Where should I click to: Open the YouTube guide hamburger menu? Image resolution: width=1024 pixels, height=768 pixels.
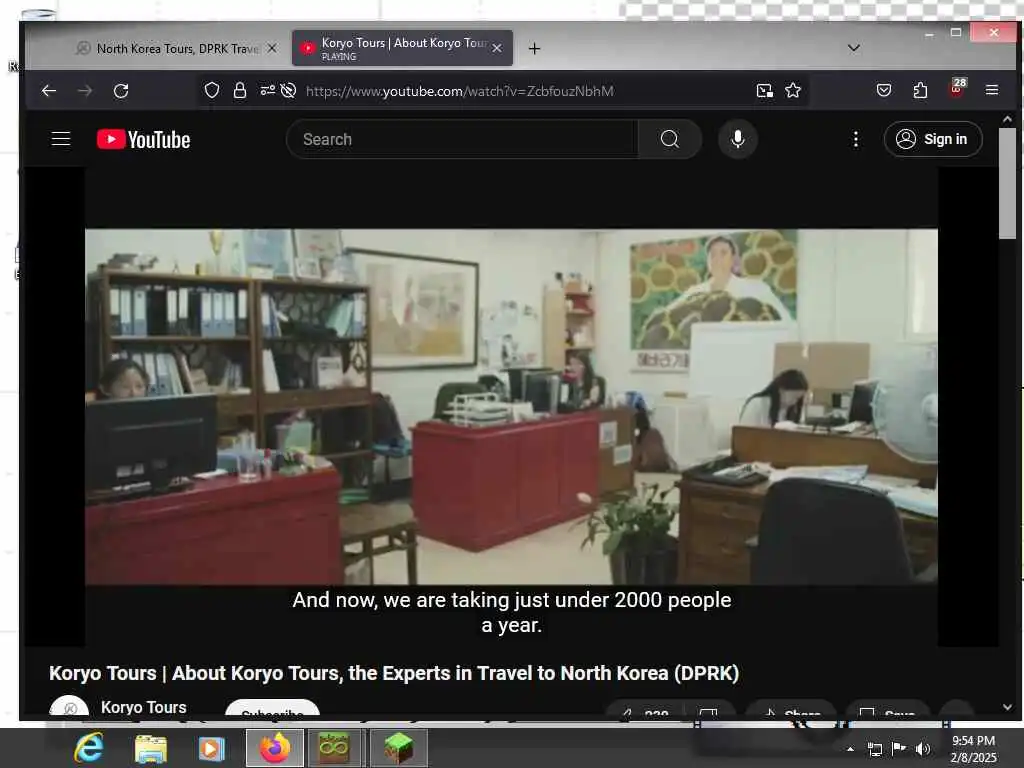pos(61,139)
